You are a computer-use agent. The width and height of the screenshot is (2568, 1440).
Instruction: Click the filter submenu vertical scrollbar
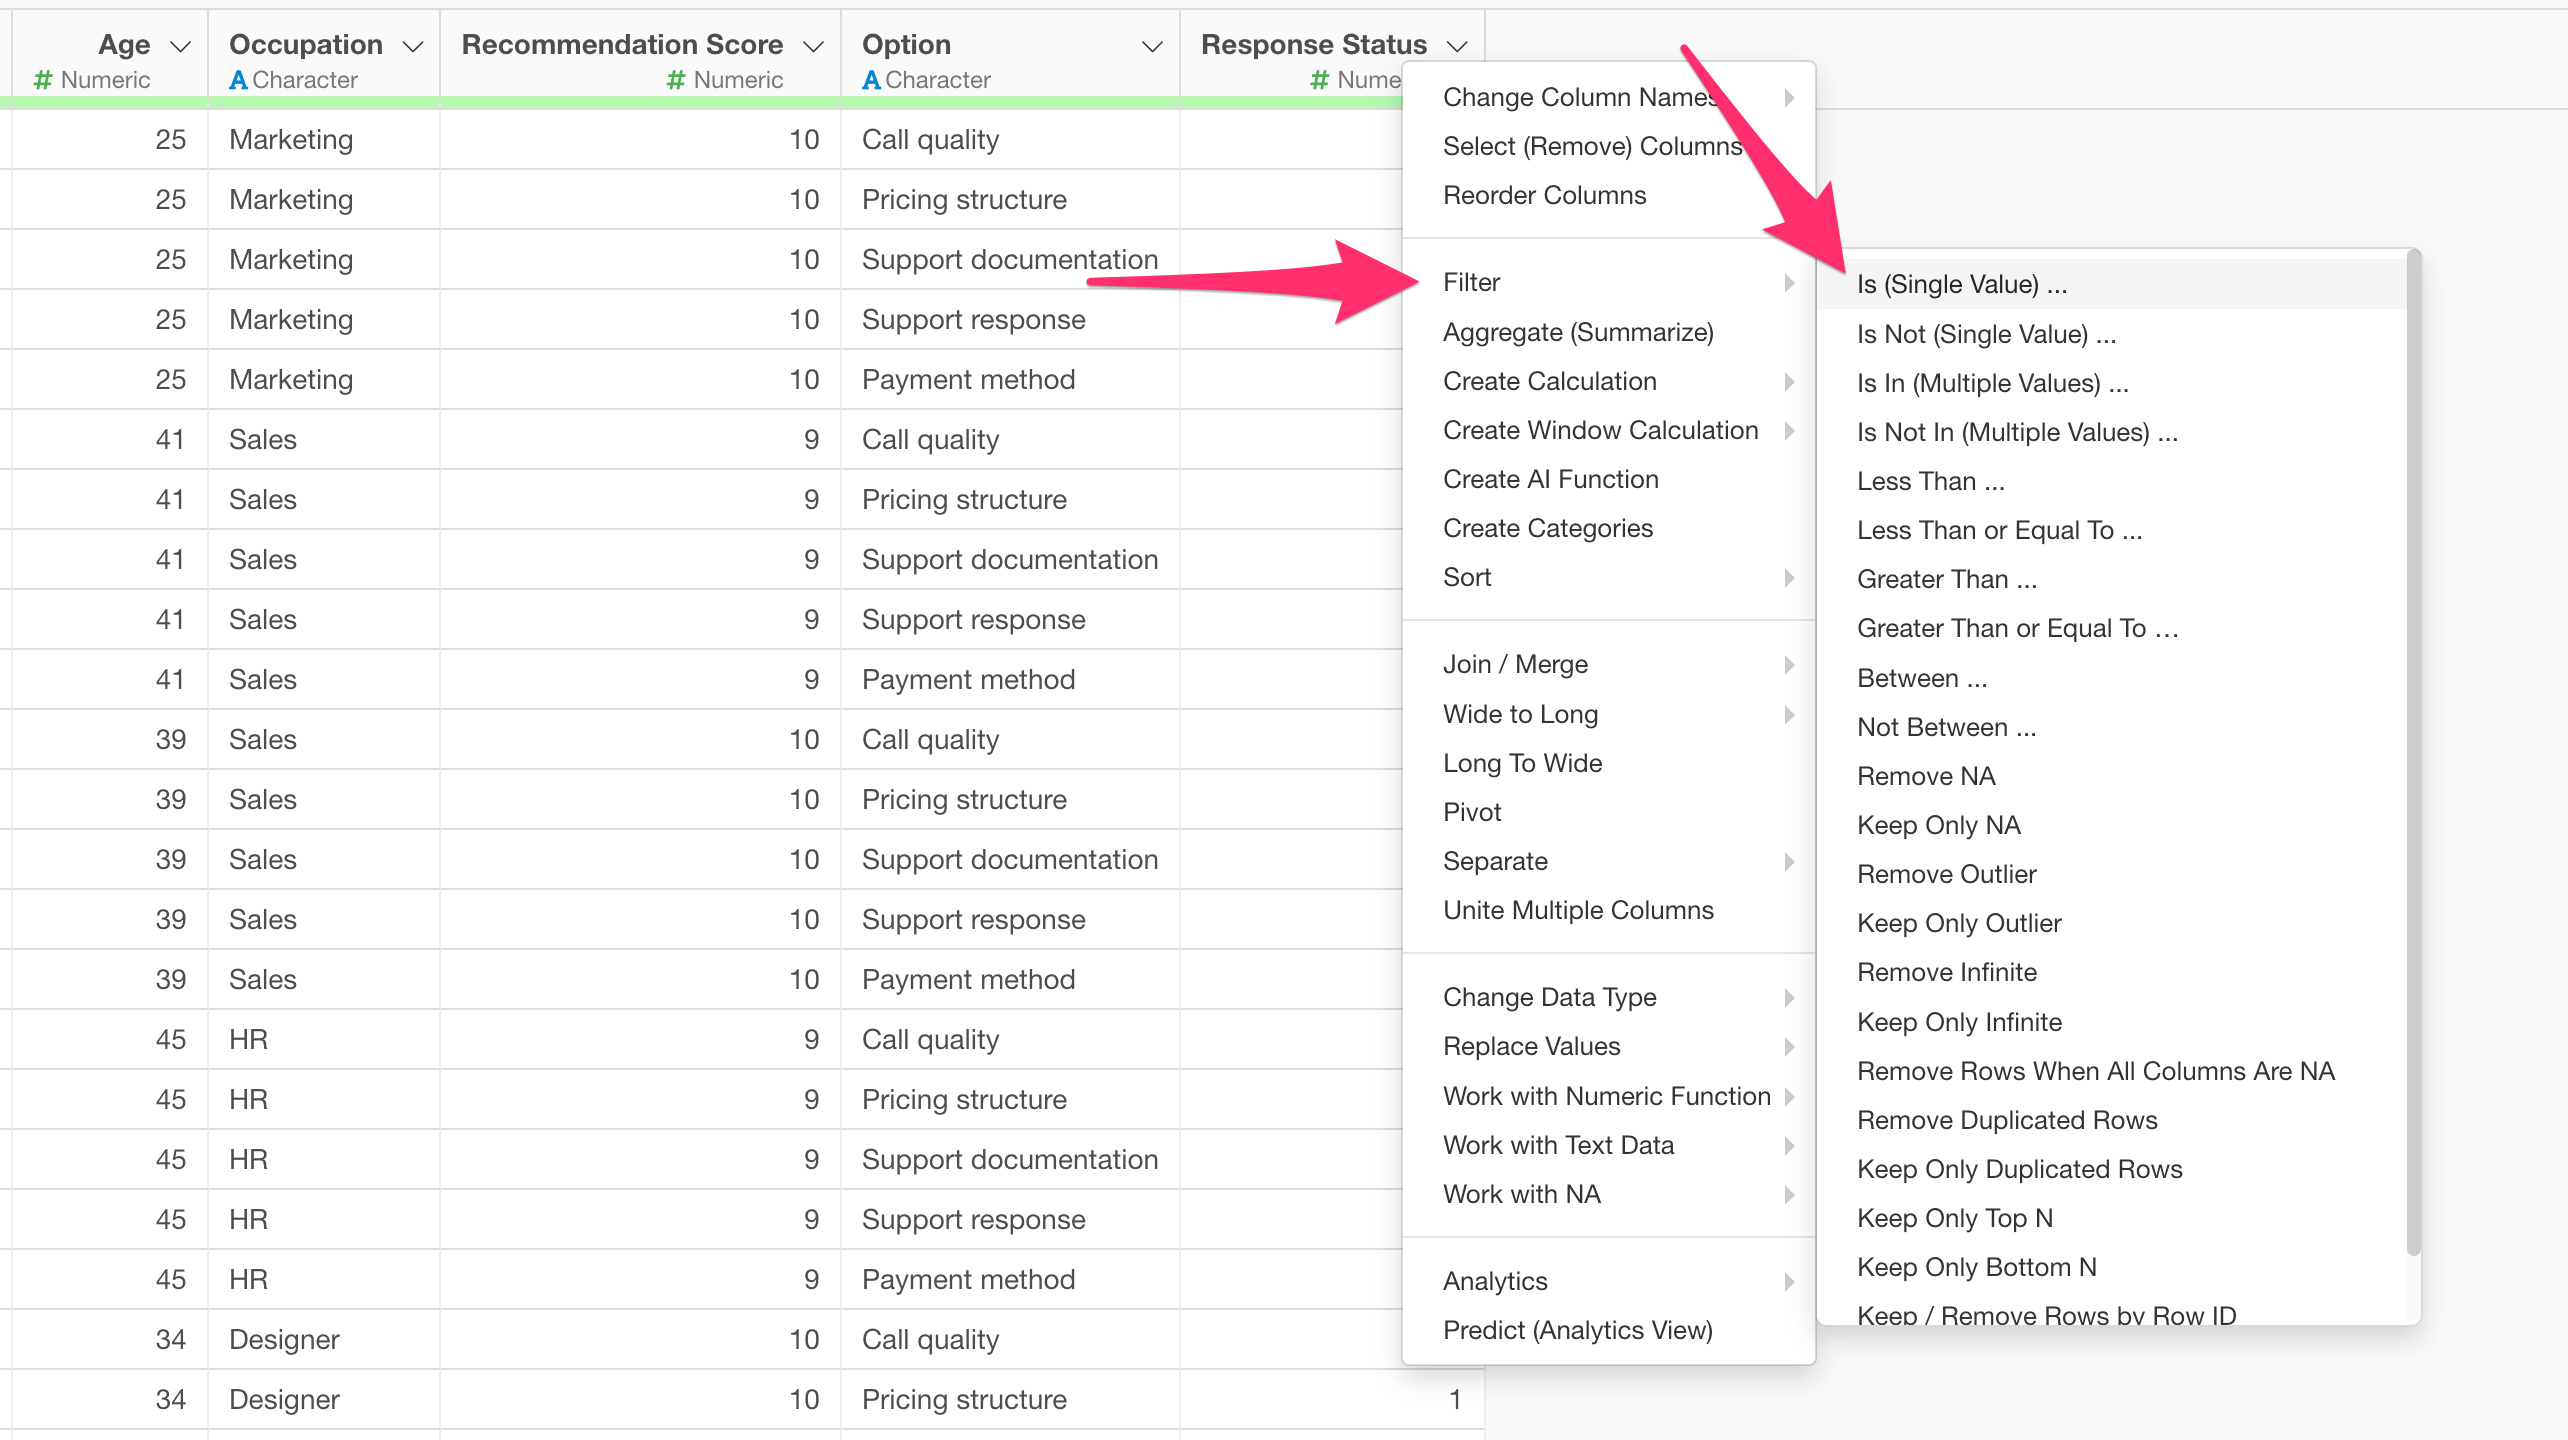coord(2413,750)
